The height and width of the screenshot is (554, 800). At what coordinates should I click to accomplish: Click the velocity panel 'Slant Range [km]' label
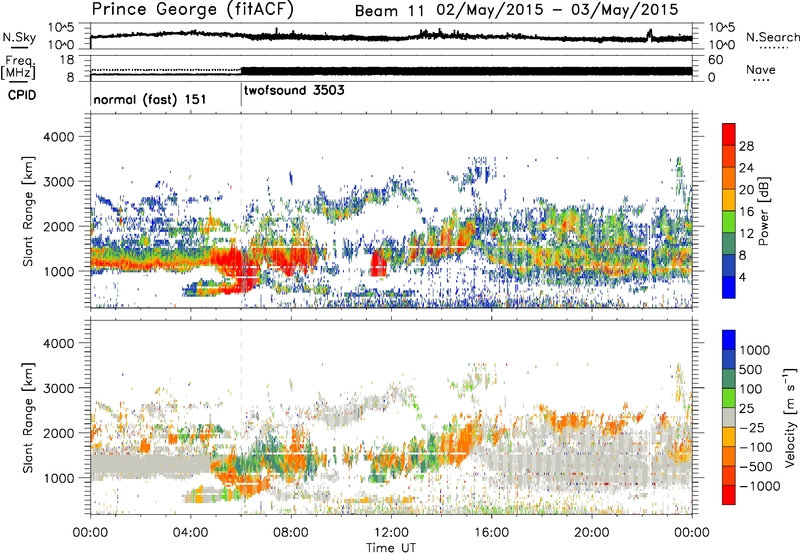pyautogui.click(x=28, y=417)
